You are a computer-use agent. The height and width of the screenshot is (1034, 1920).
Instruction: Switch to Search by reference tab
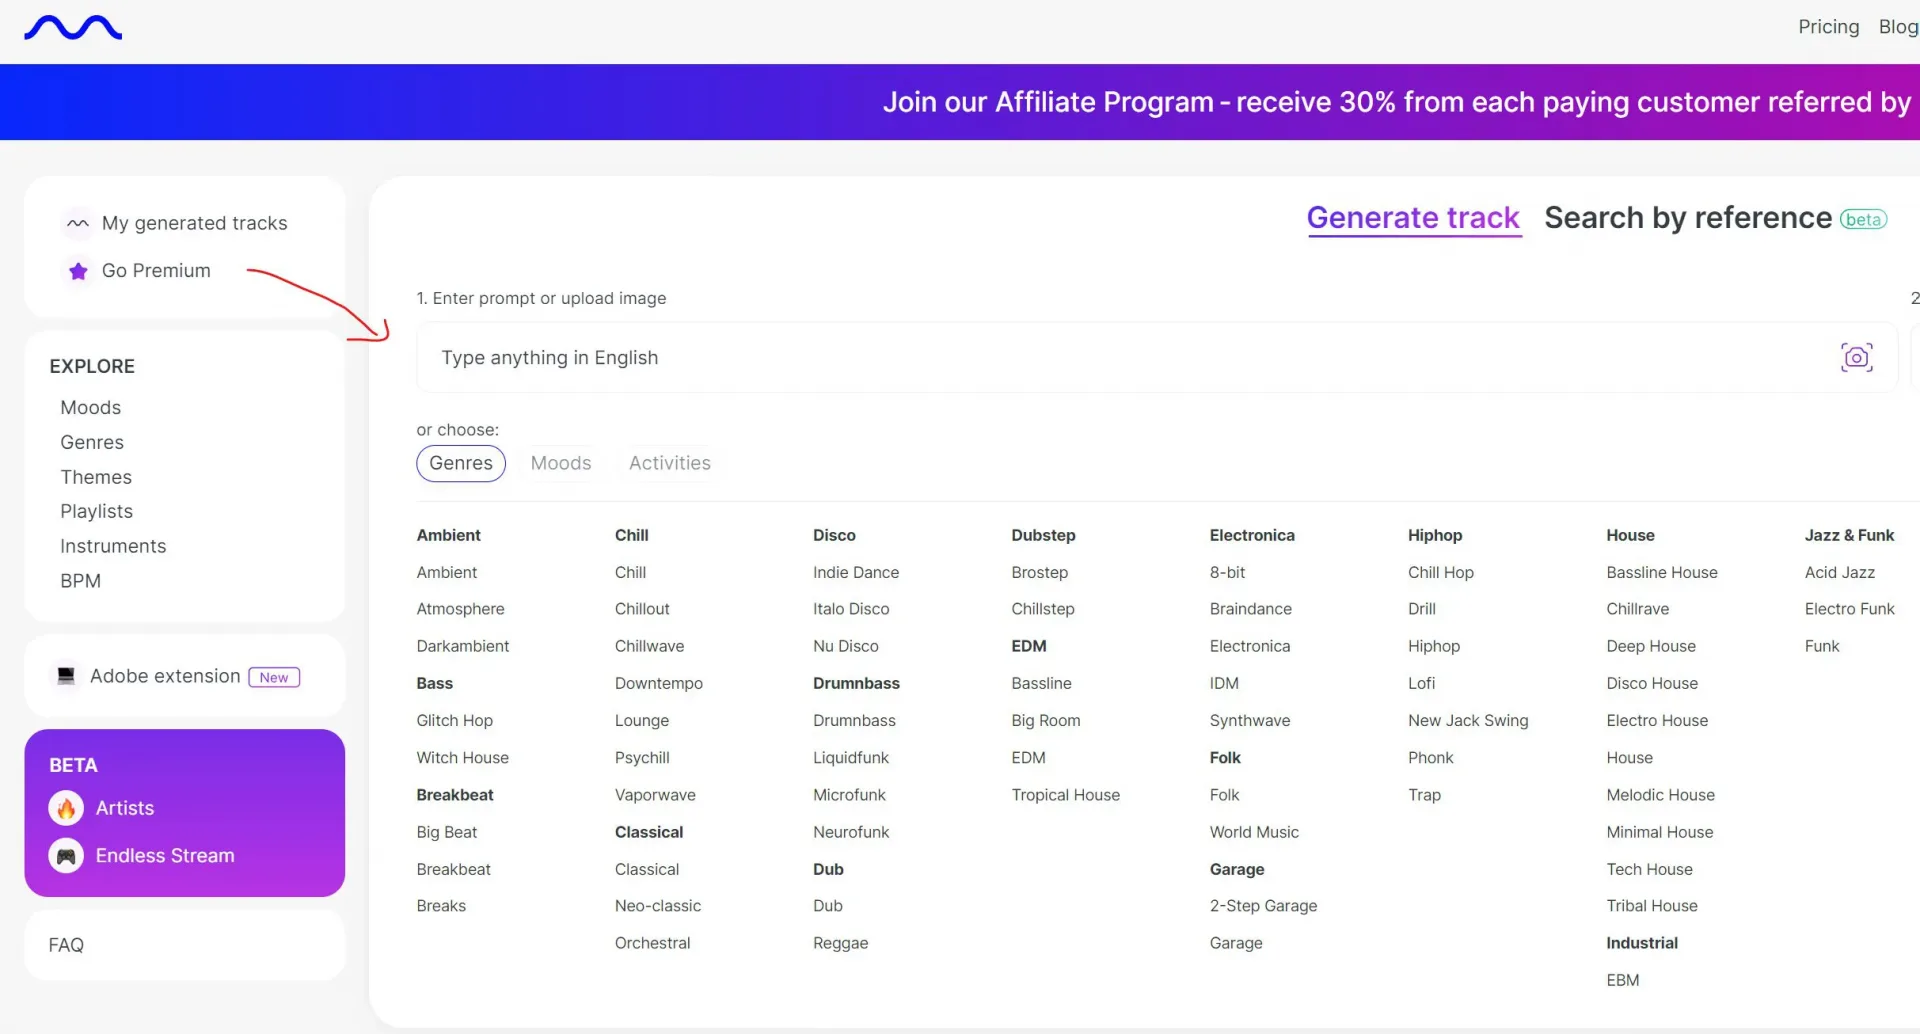[x=1687, y=218]
